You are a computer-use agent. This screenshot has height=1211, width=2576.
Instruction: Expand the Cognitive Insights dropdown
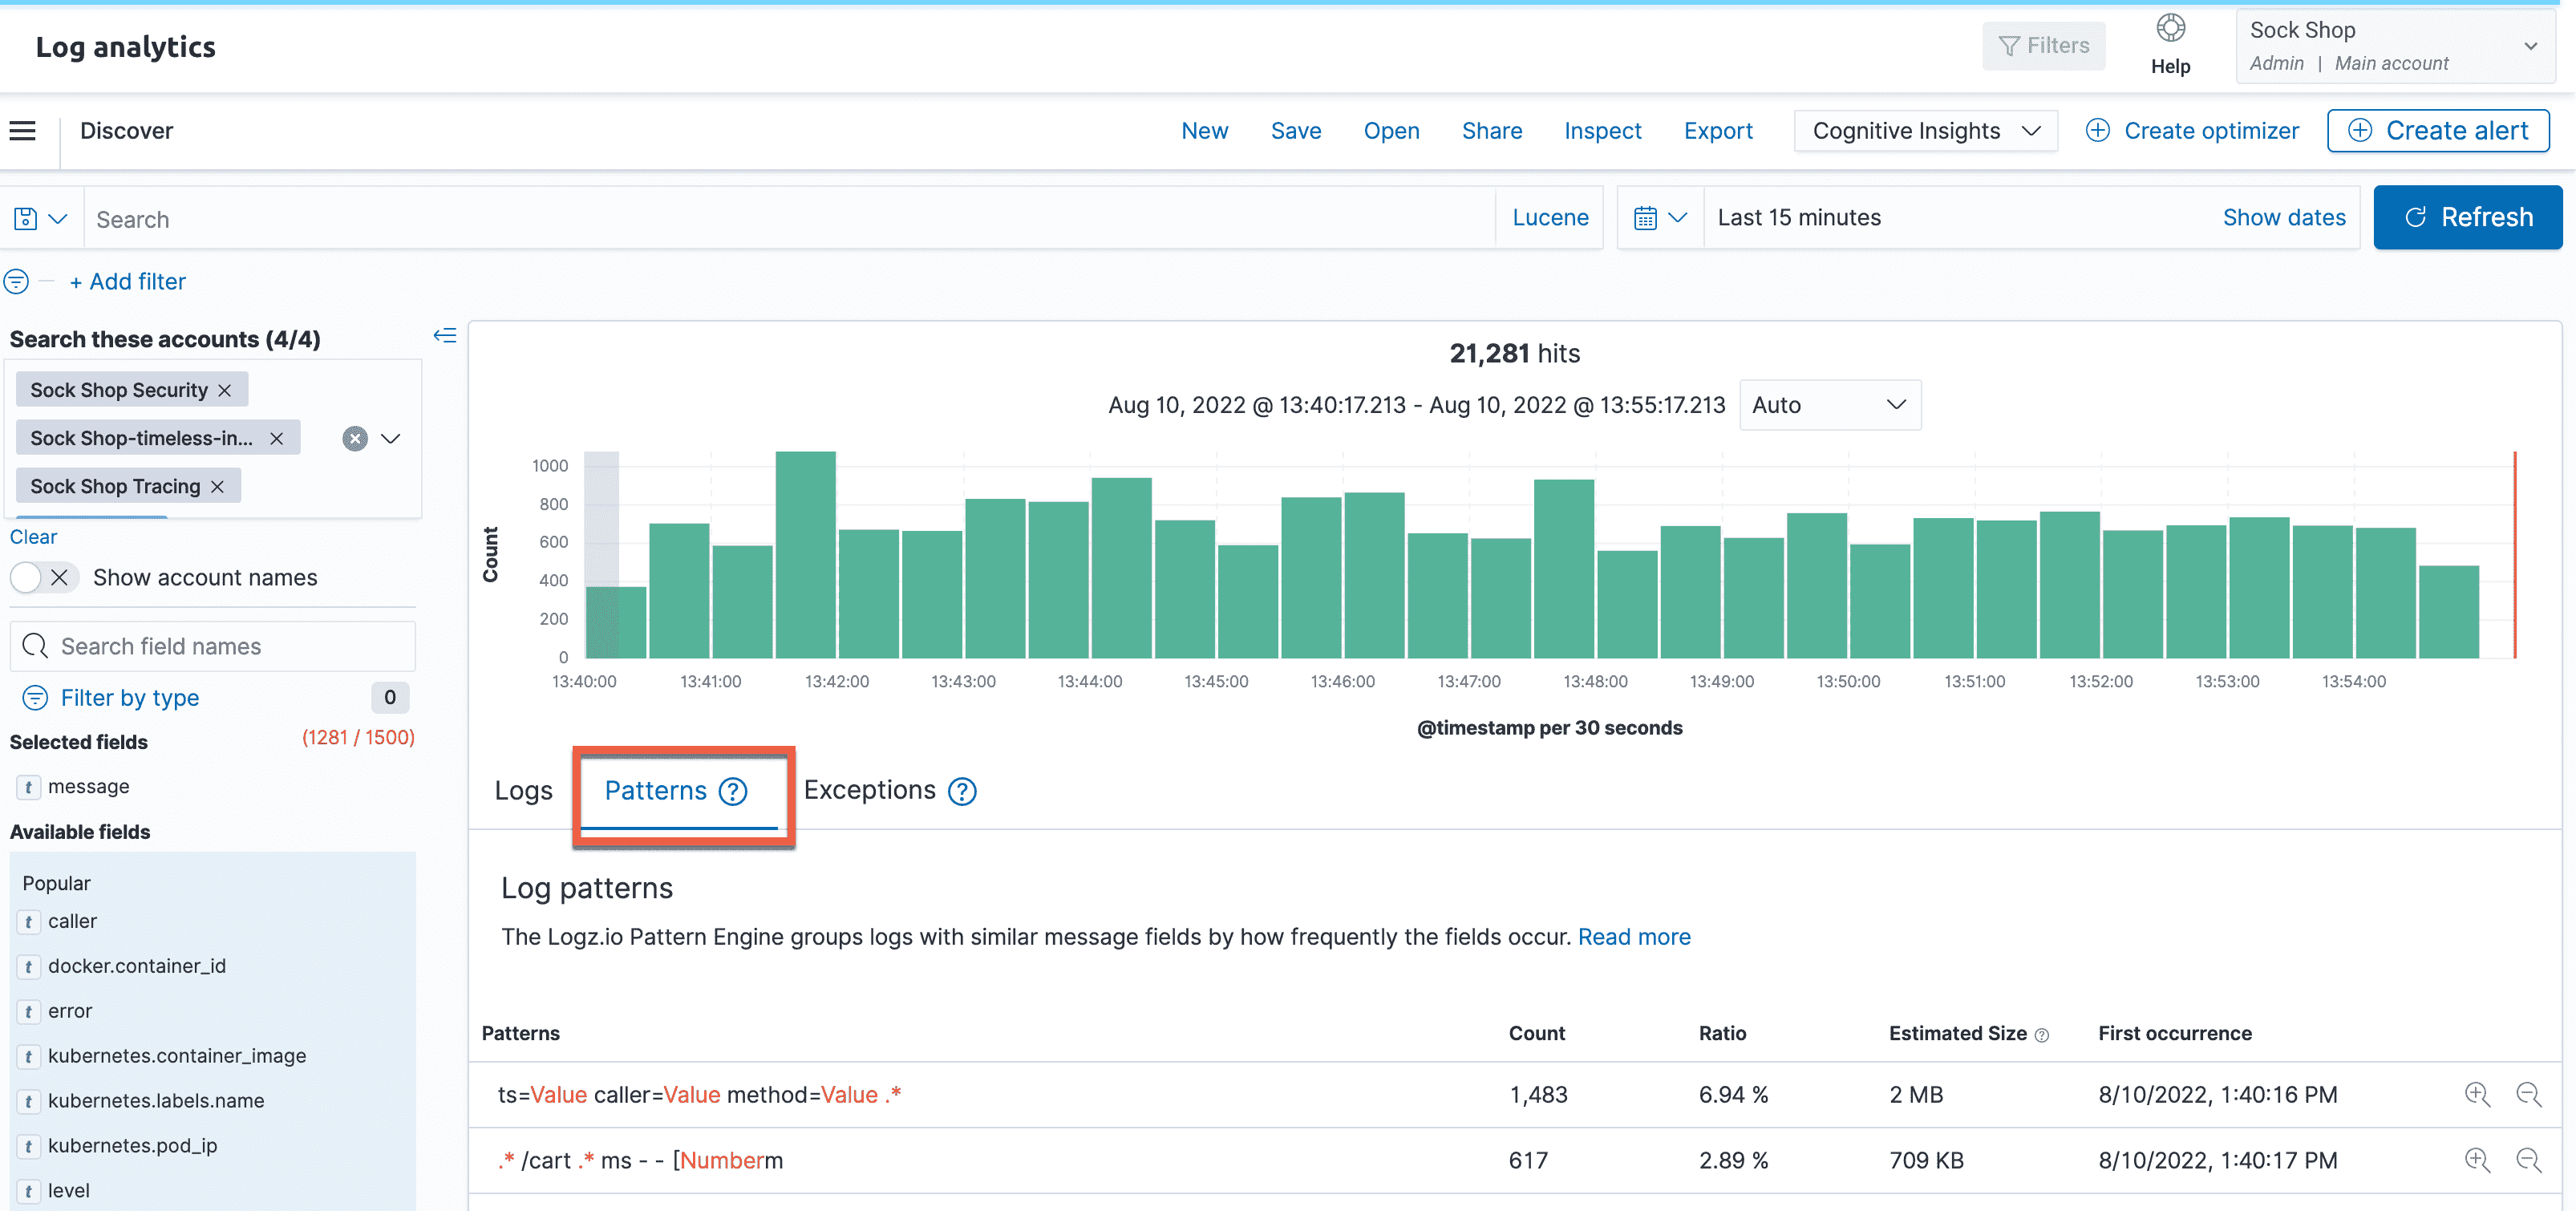(1925, 131)
